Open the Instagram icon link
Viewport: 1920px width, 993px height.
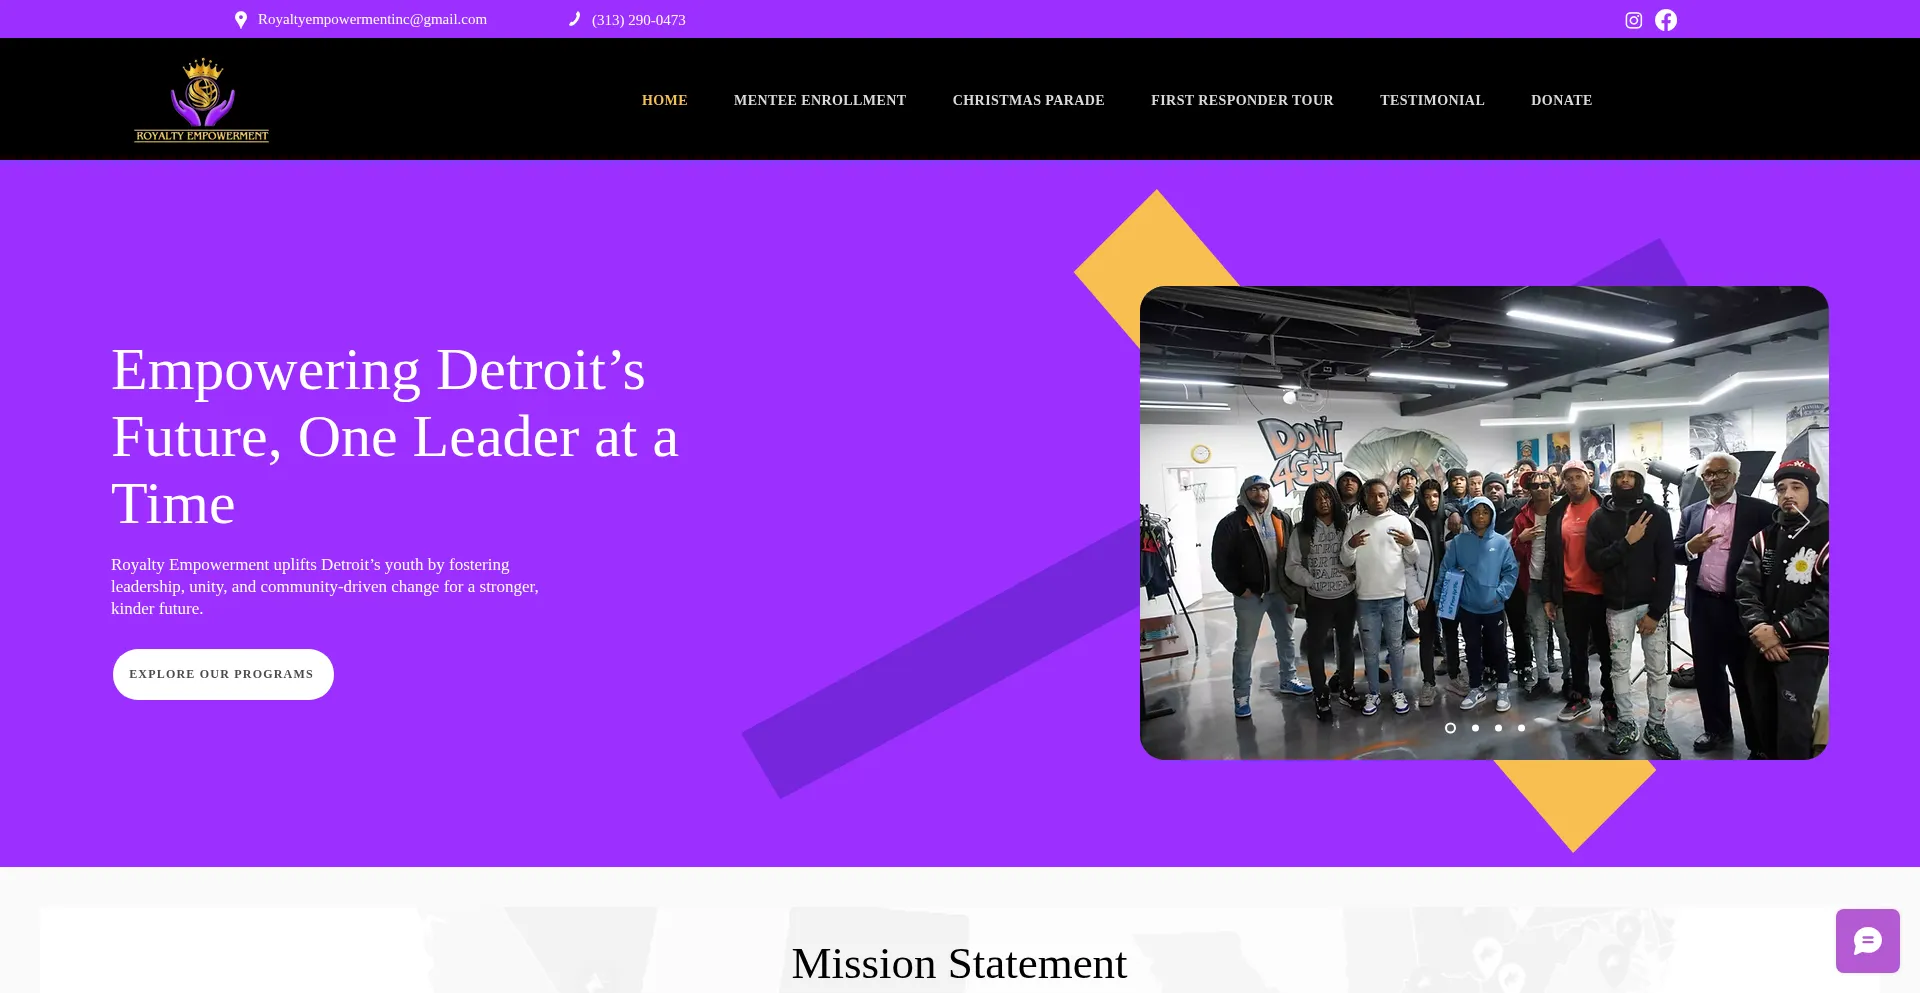coord(1633,20)
